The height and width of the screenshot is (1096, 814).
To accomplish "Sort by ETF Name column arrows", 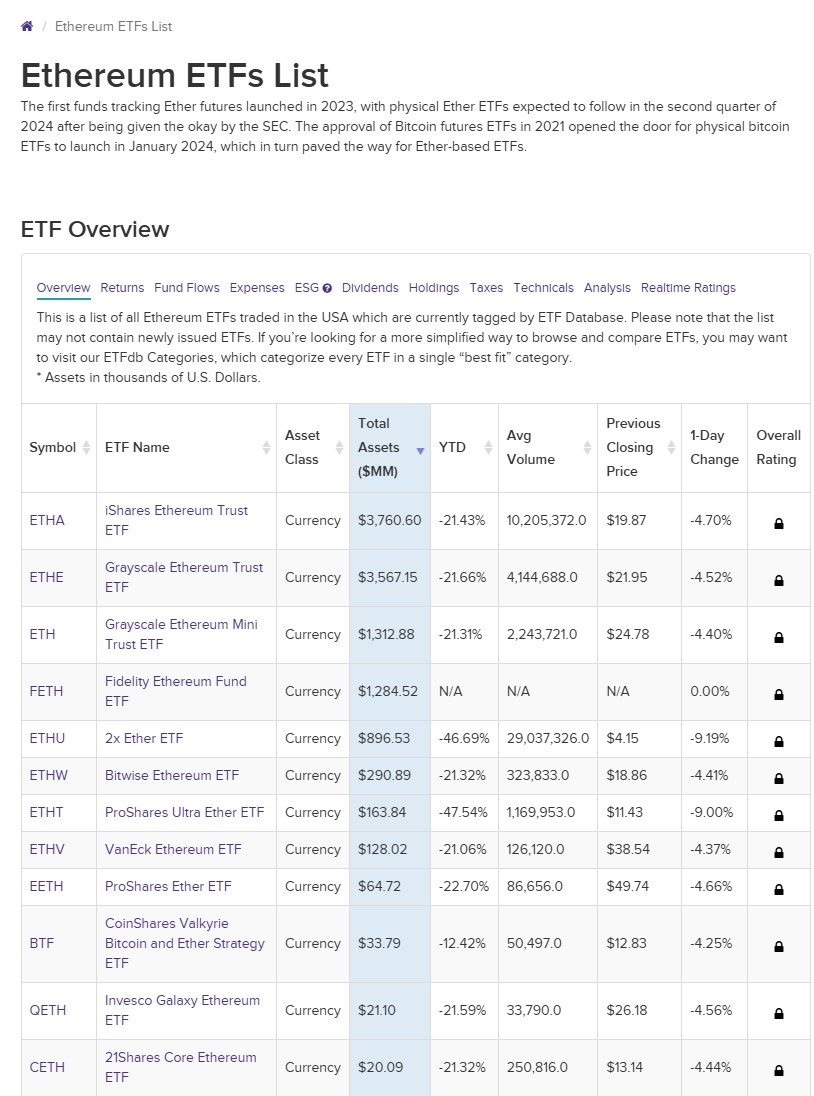I will pos(266,448).
